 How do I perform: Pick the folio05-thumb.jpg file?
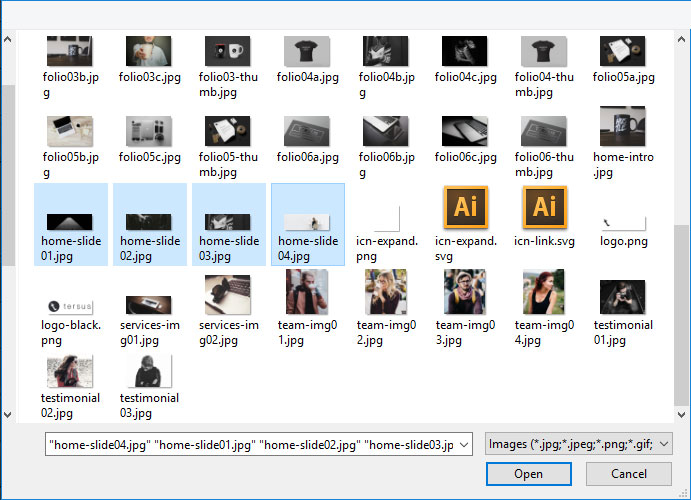pos(228,147)
